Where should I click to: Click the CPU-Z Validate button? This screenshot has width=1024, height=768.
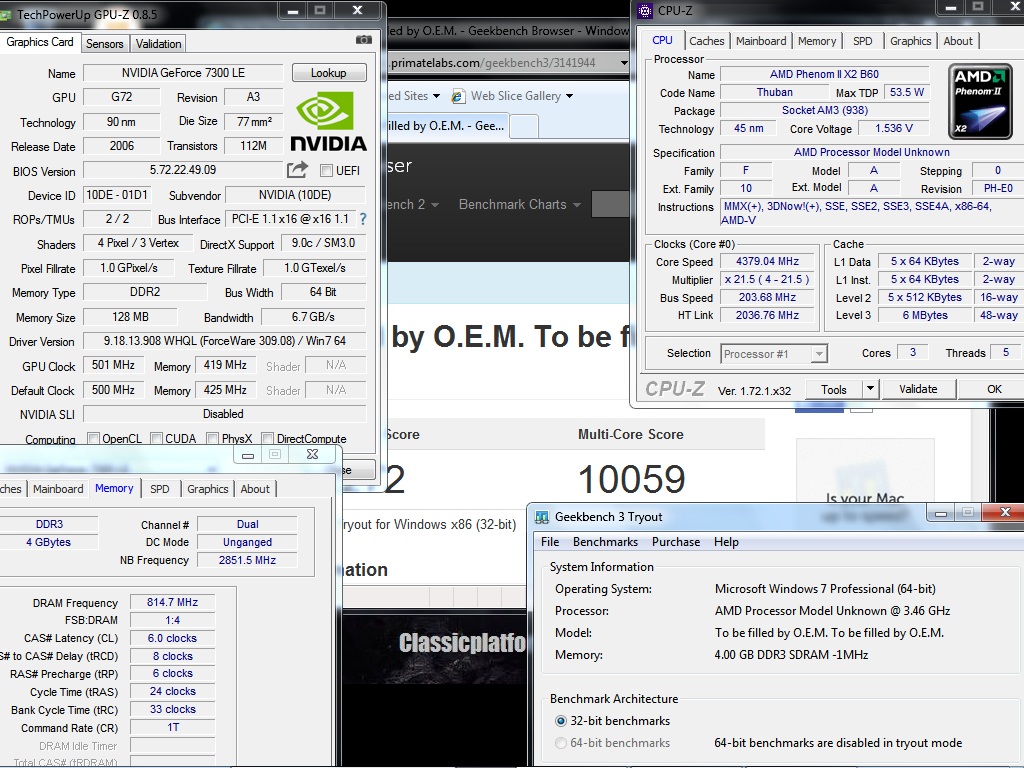(x=918, y=389)
